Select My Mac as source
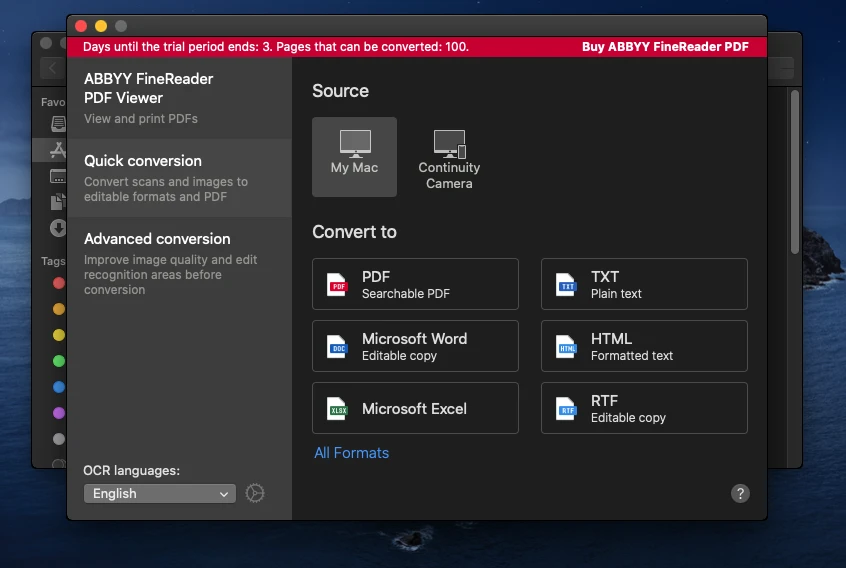Viewport: 846px width, 568px height. point(354,157)
